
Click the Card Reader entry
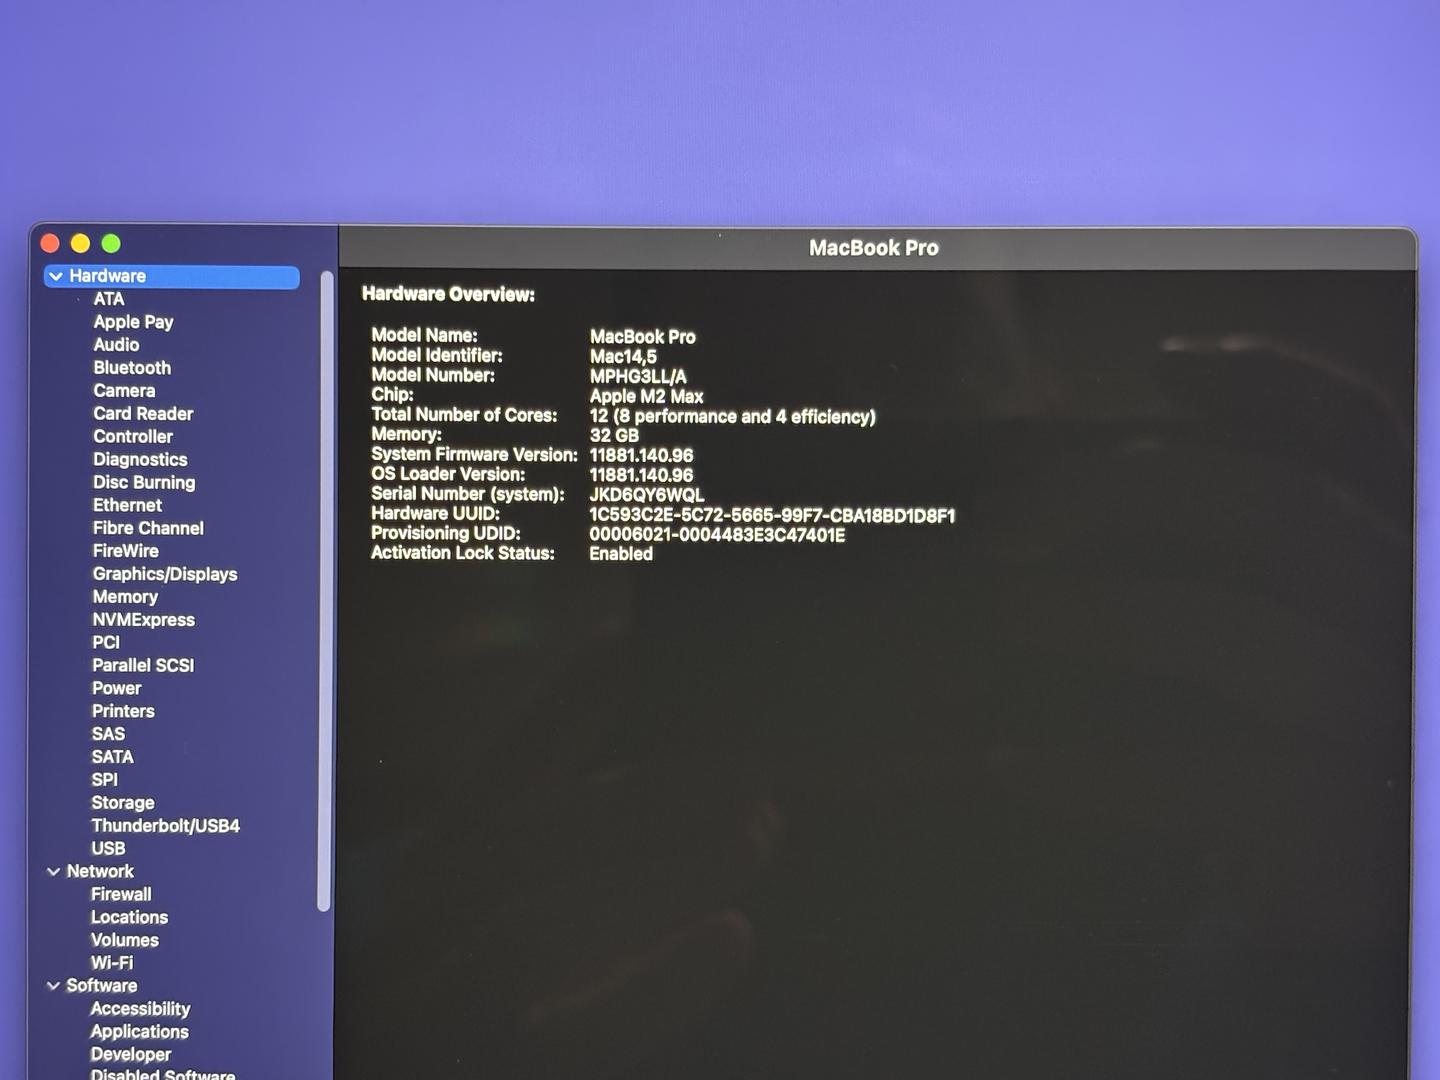point(143,414)
